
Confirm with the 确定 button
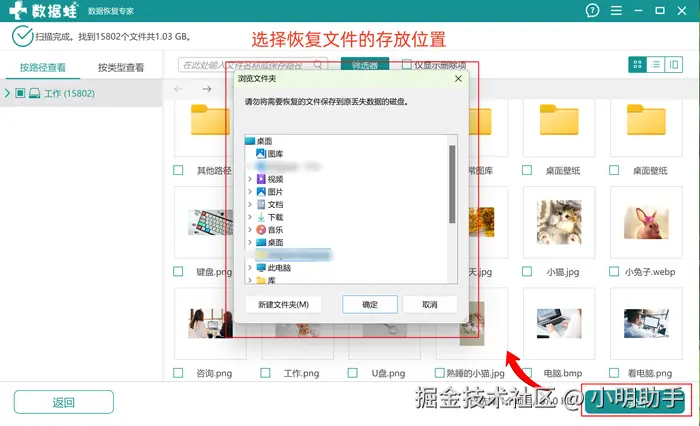pos(370,305)
